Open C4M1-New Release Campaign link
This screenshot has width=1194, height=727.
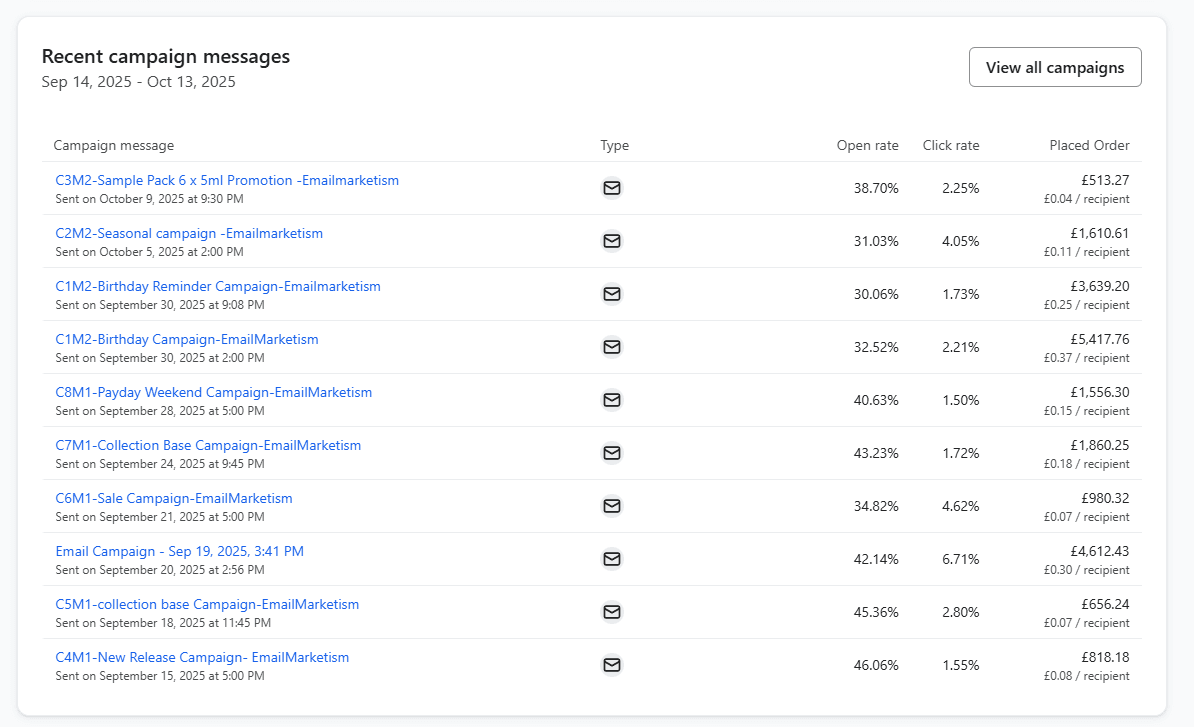[202, 658]
